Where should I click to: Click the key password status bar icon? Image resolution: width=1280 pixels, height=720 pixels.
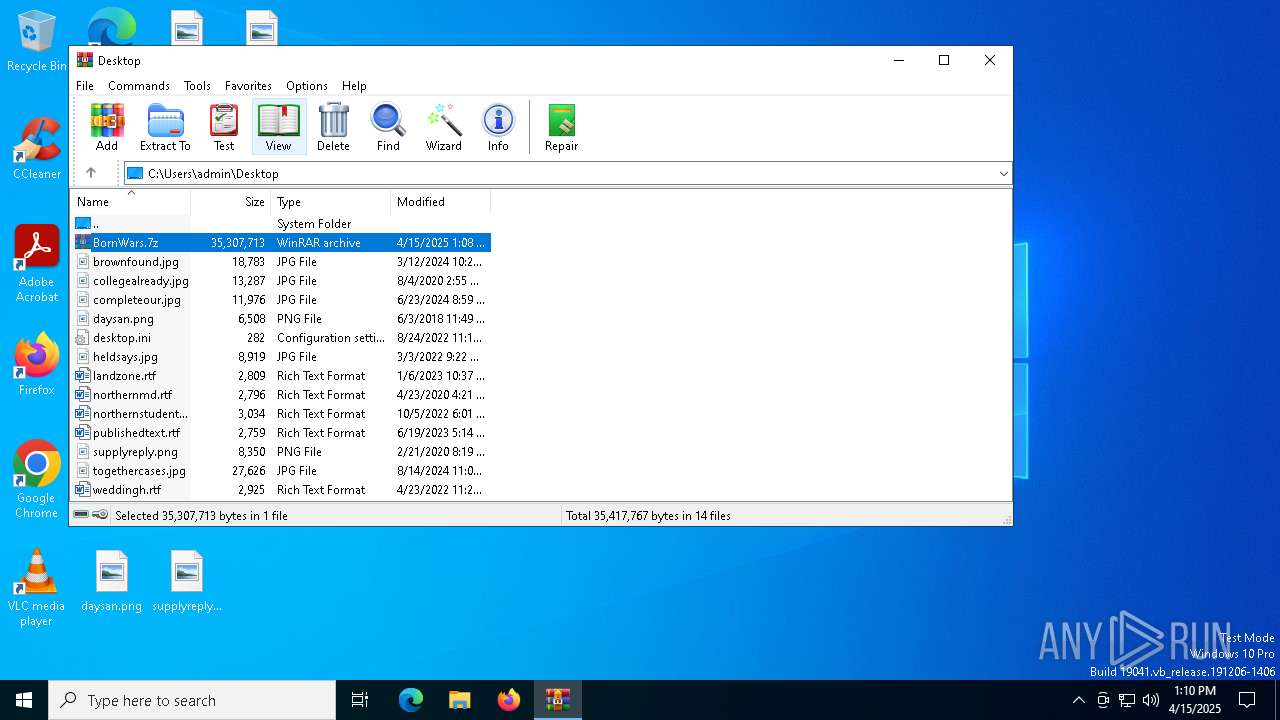[x=100, y=515]
